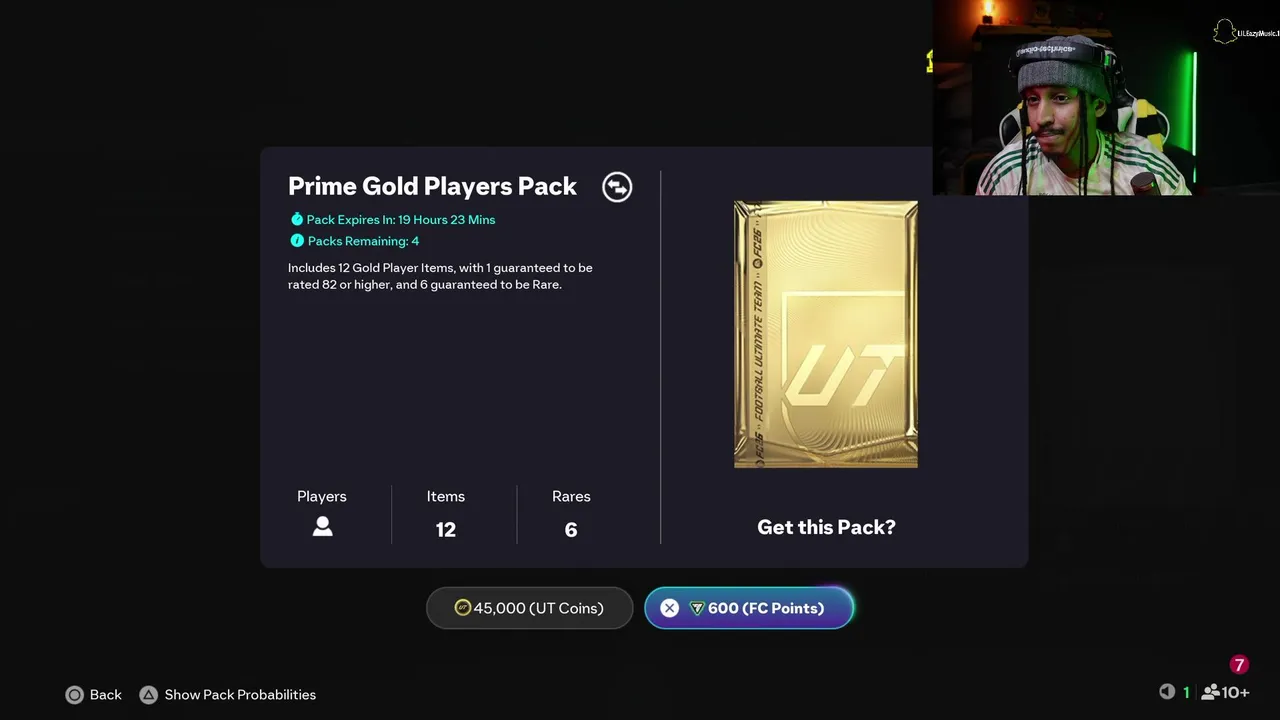This screenshot has width=1280, height=720.
Task: Click the swap arrows icon beside pack title
Action: coord(617,187)
